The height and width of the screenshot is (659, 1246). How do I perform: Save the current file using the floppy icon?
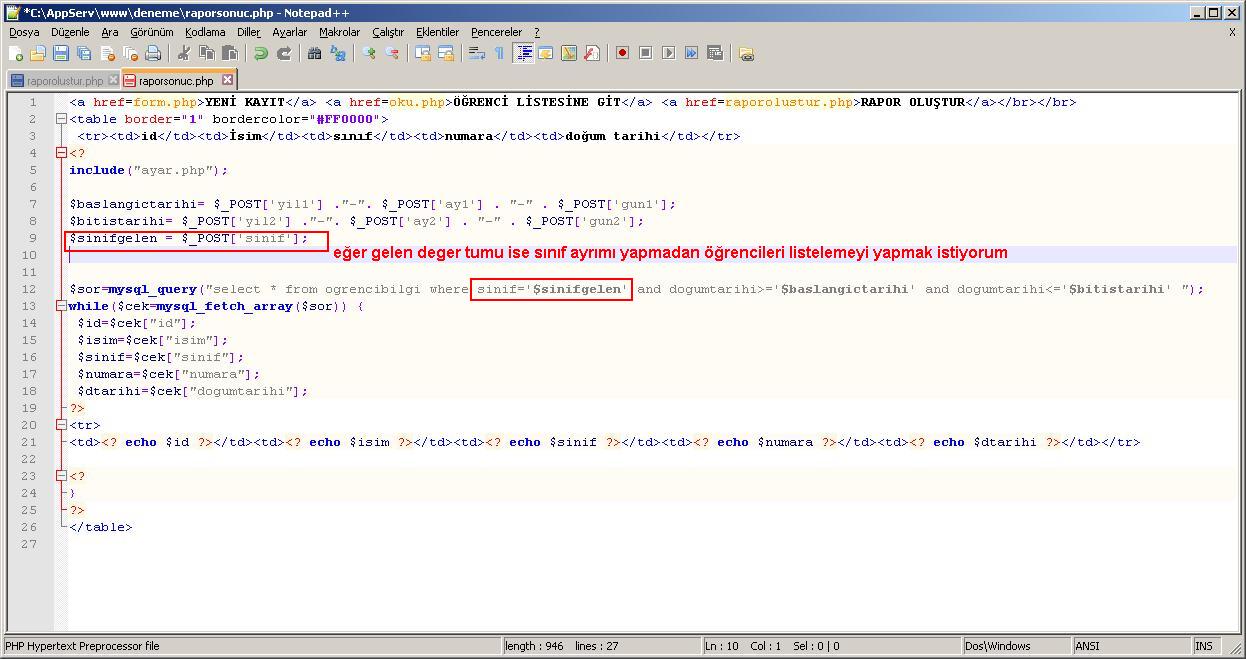tap(61, 53)
